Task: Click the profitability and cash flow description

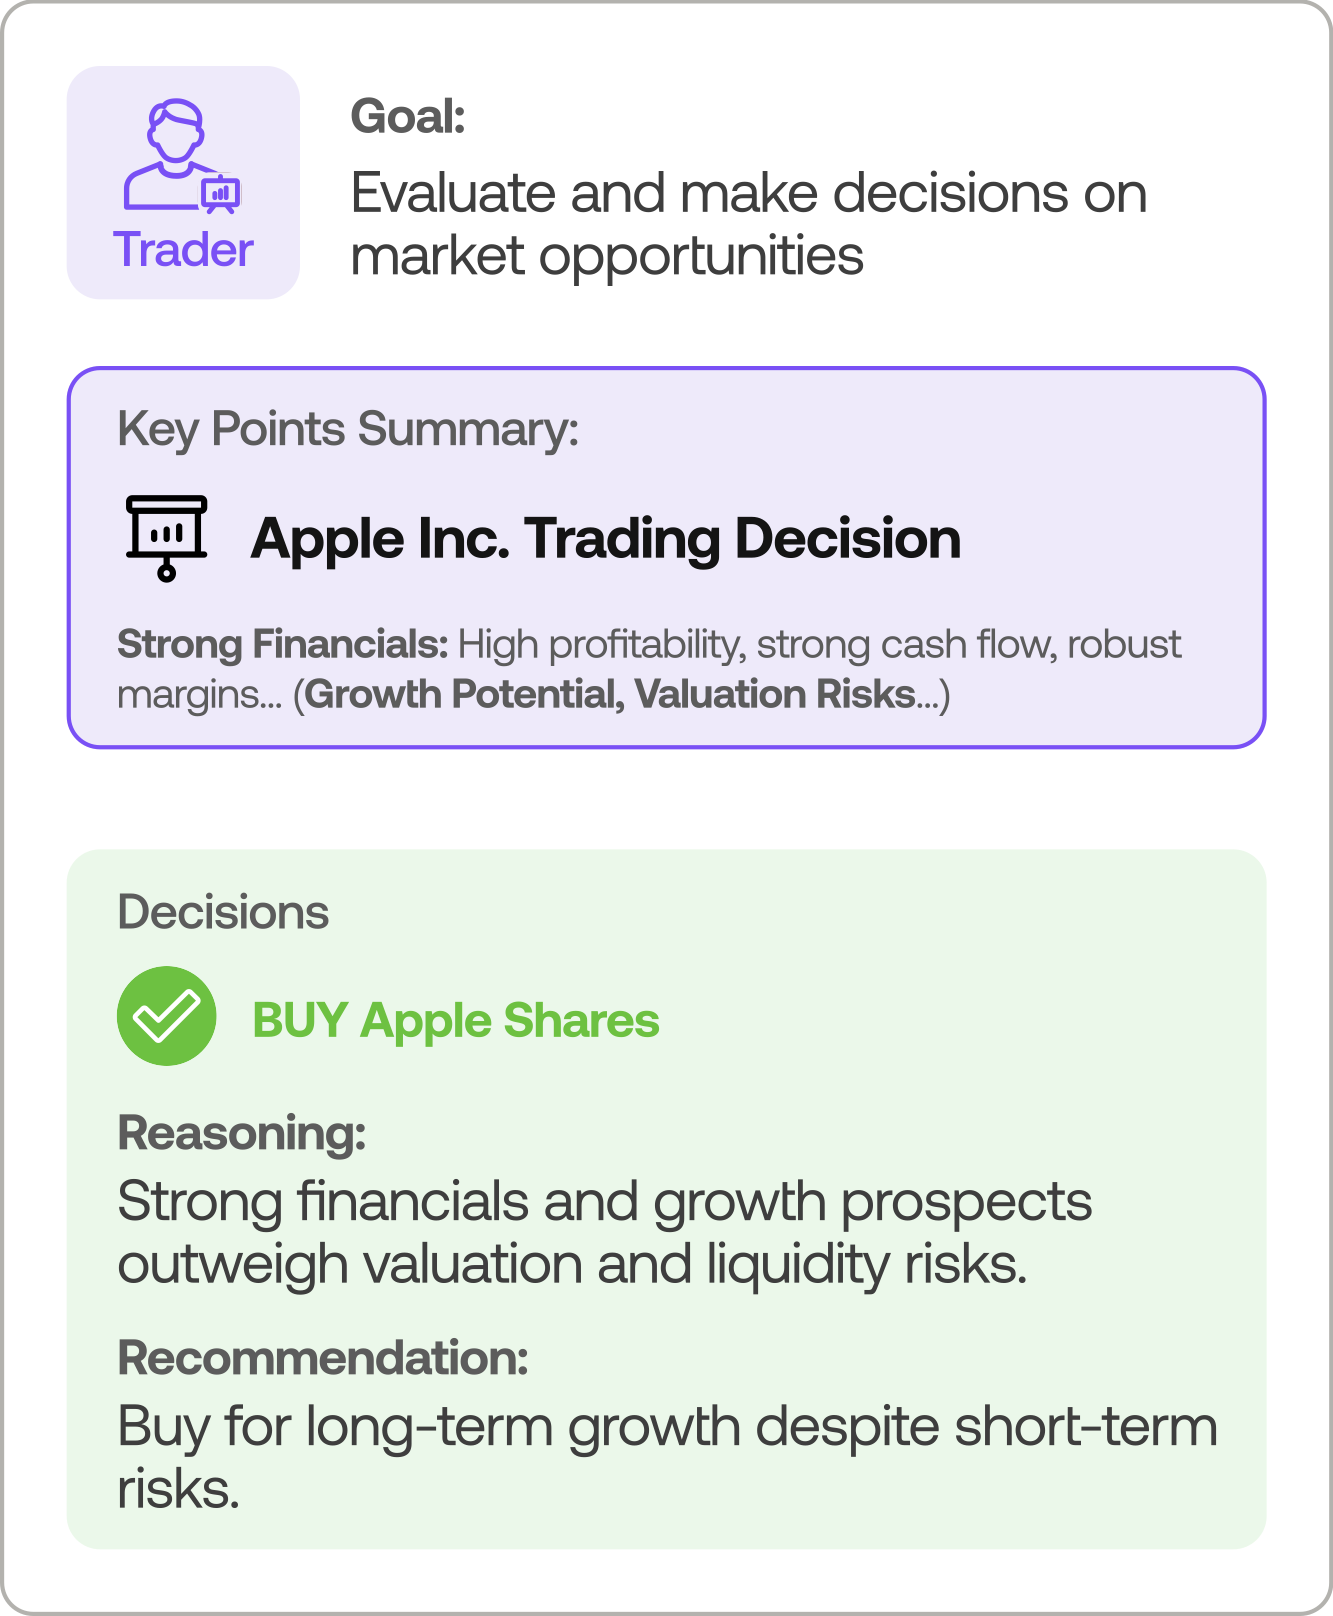Action: tap(818, 644)
